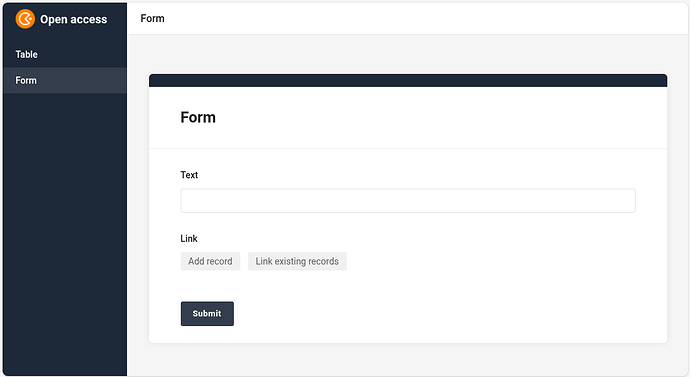Image resolution: width=690 pixels, height=377 pixels.
Task: Click the word Submit inside the button
Action: tap(207, 314)
